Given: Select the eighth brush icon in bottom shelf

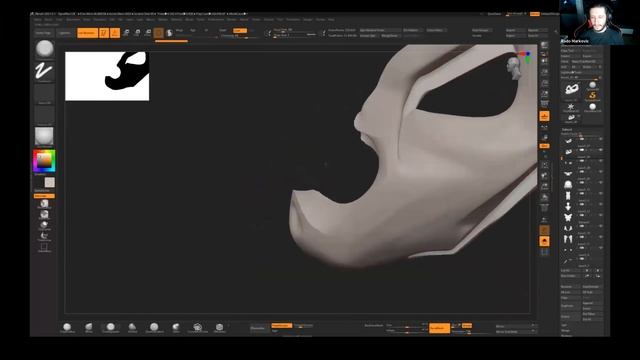Looking at the screenshot, I should [x=220, y=327].
